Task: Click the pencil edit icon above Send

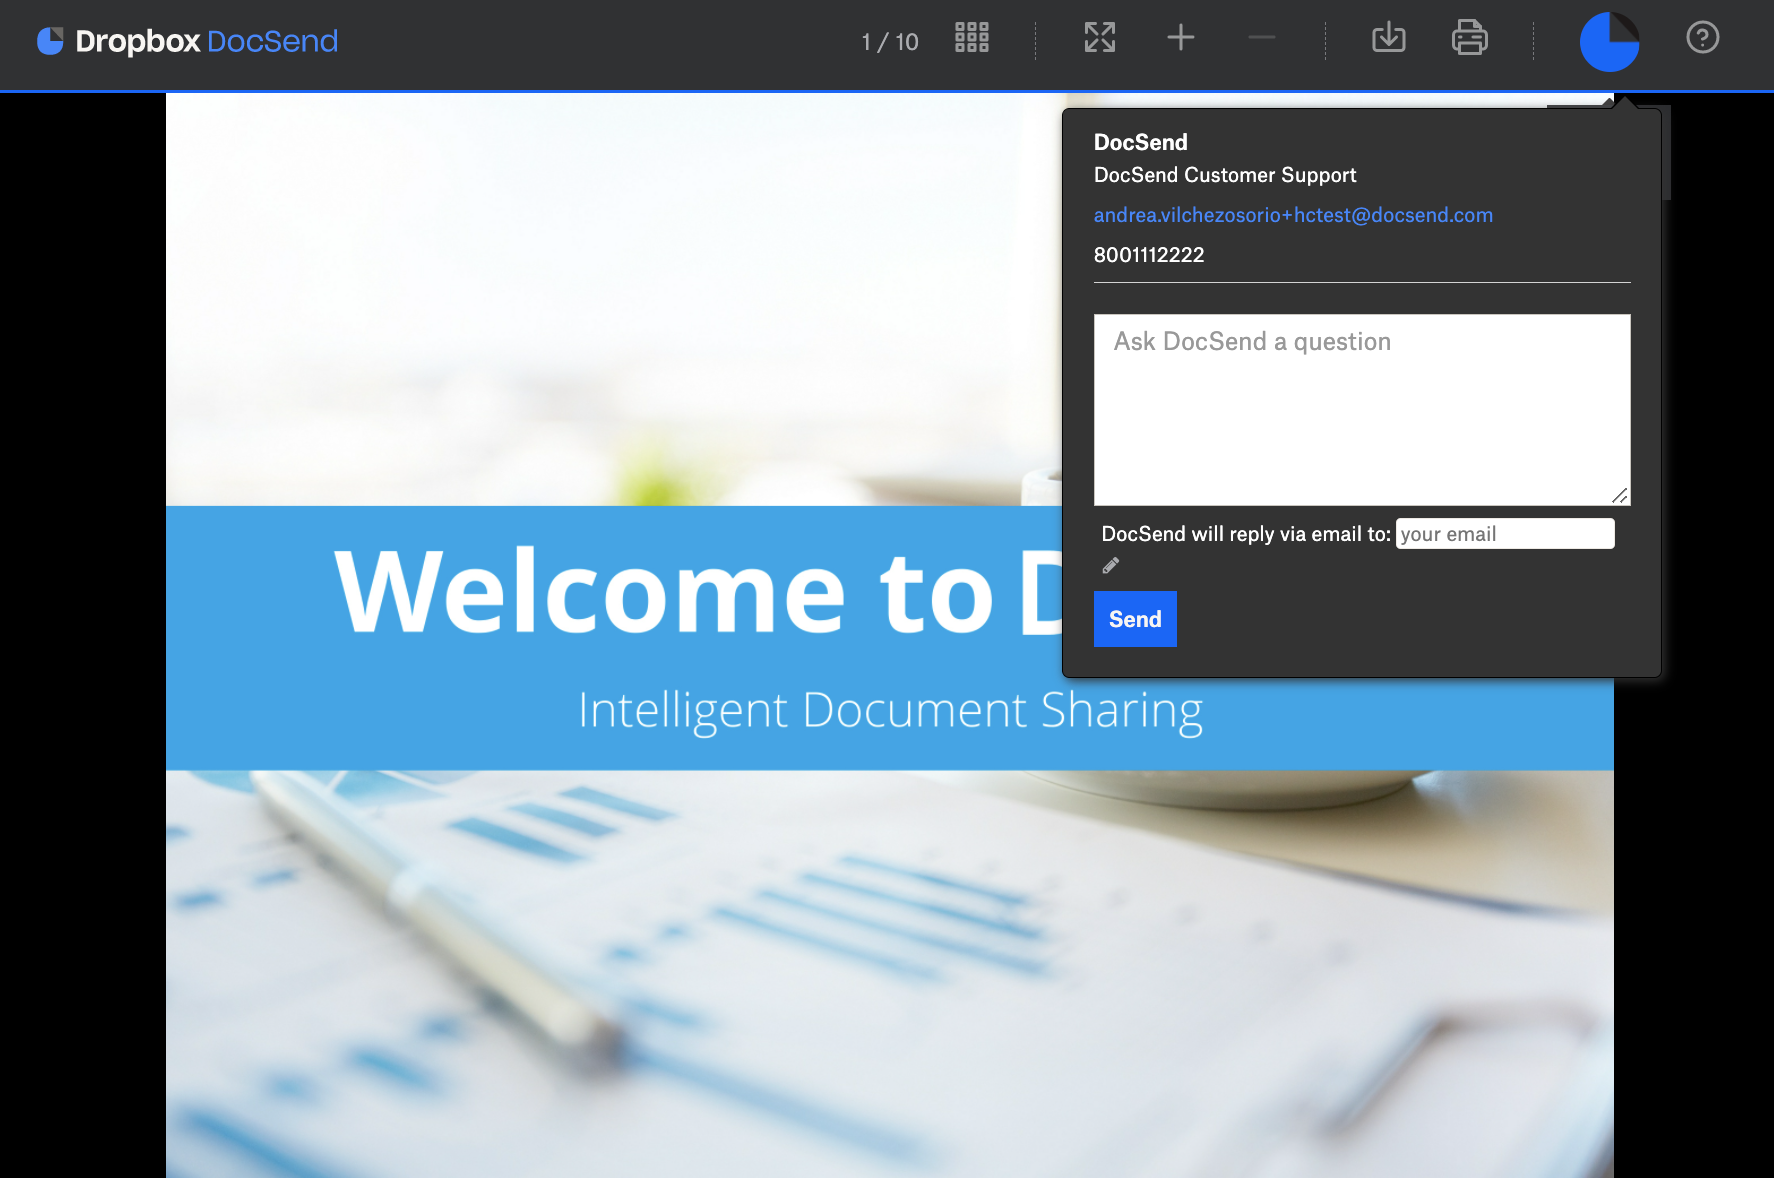Action: (x=1111, y=566)
